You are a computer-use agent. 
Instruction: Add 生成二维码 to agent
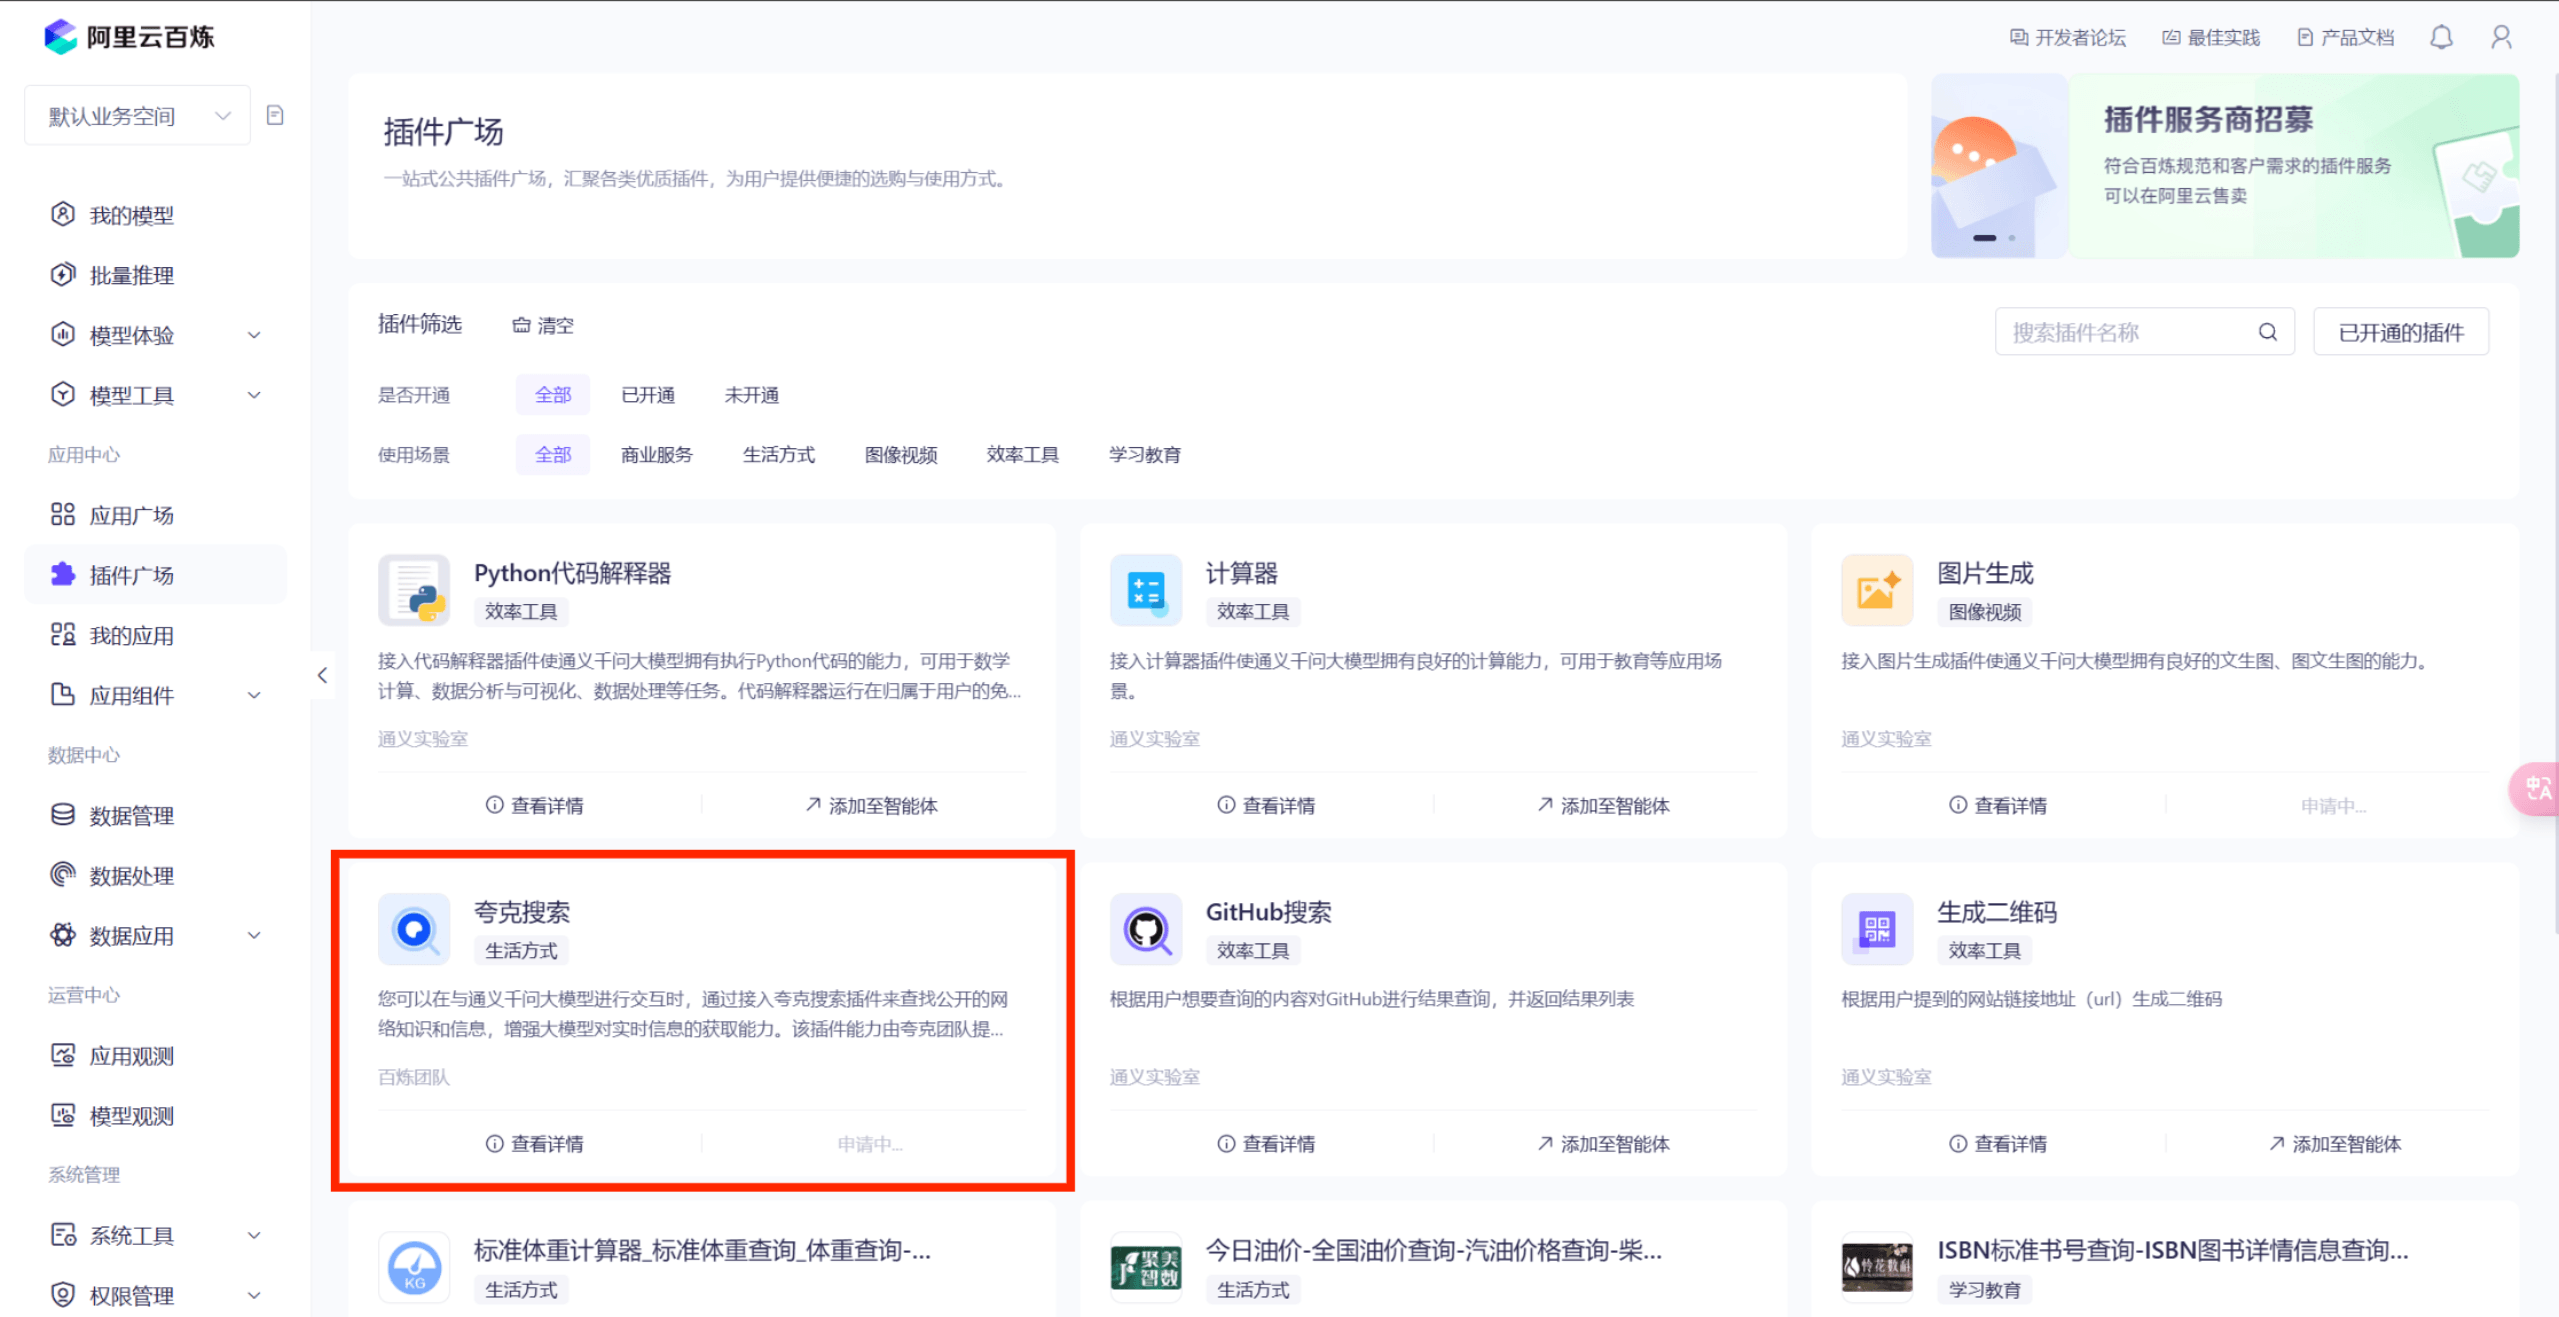pyautogui.click(x=2335, y=1144)
